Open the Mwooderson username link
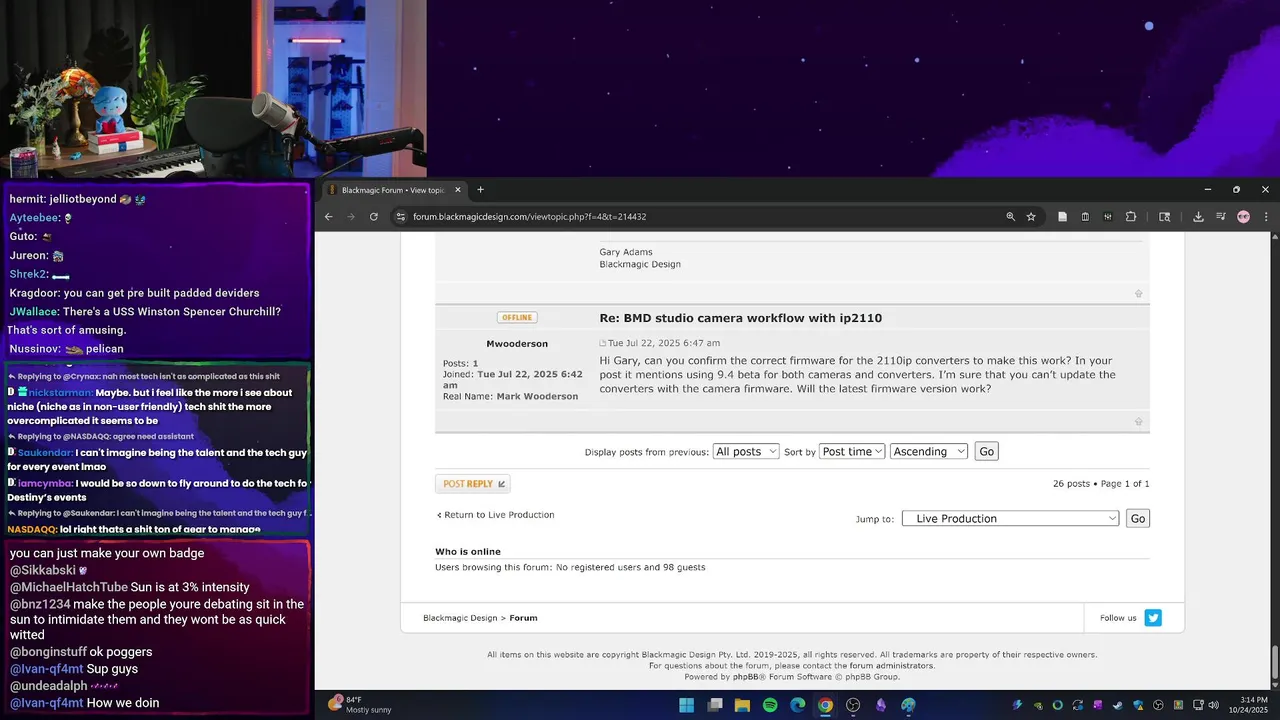 tap(517, 344)
